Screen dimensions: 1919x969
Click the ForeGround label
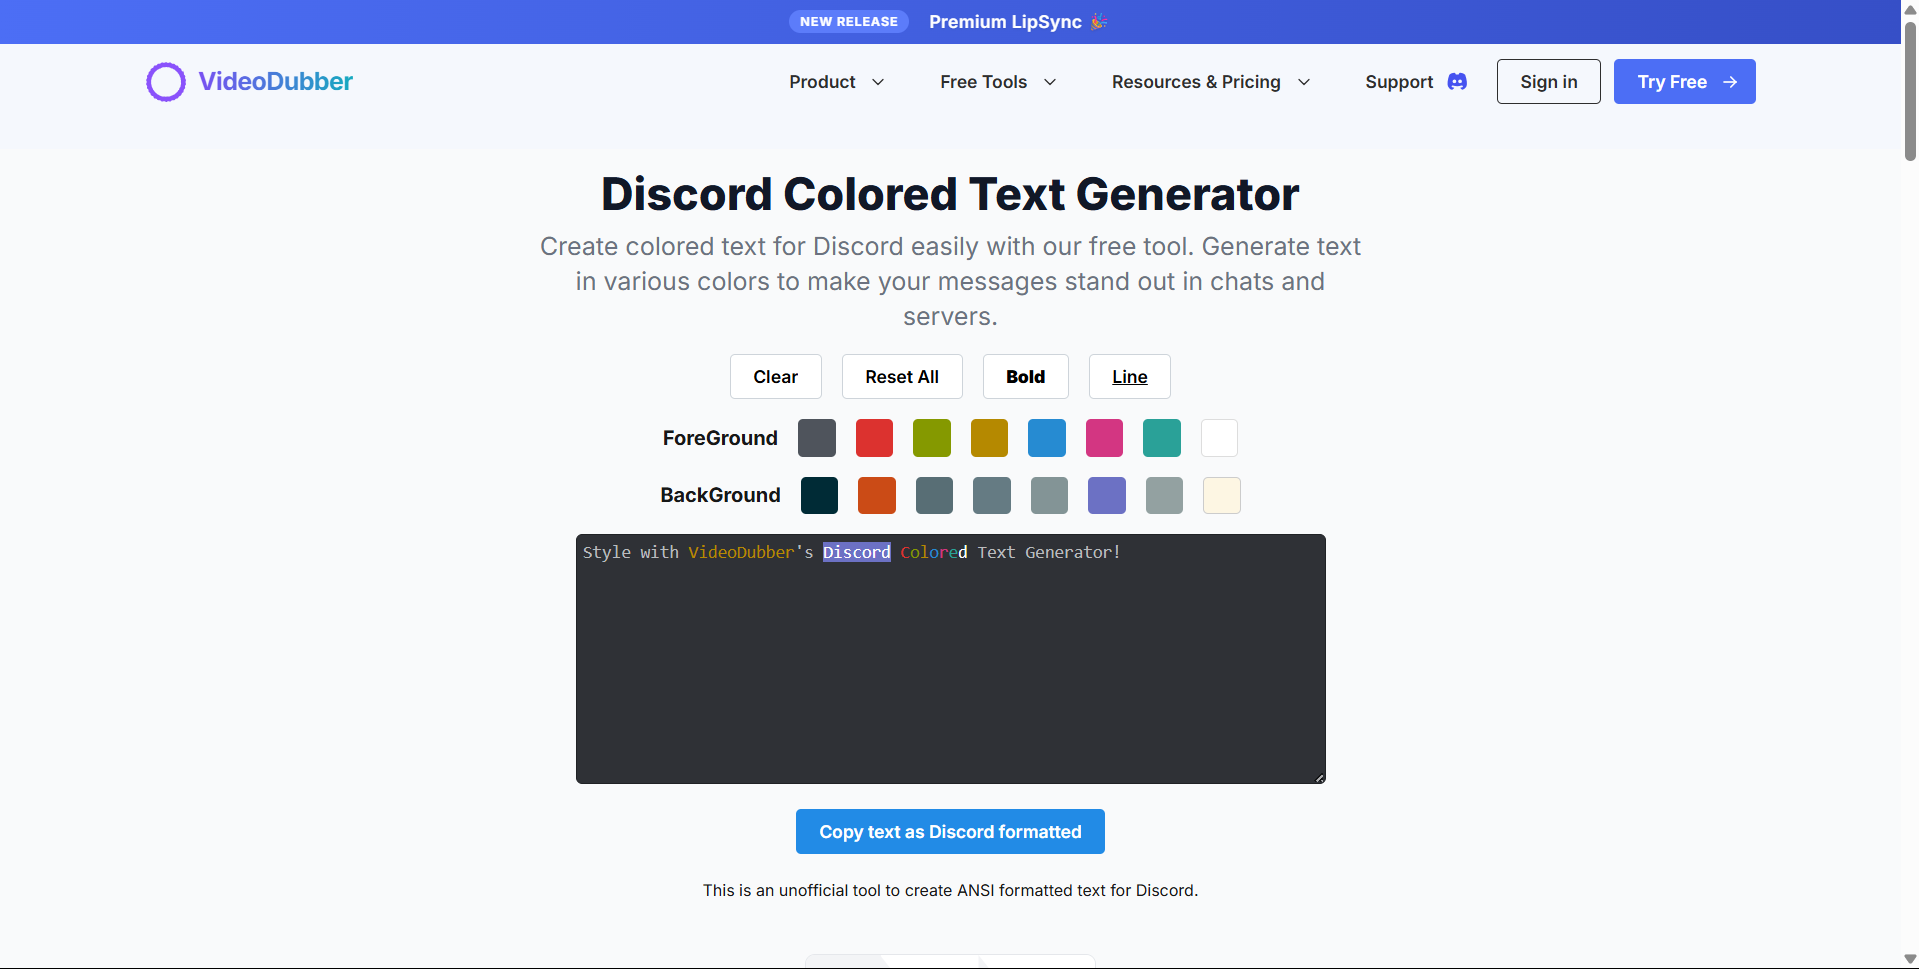[x=720, y=438]
